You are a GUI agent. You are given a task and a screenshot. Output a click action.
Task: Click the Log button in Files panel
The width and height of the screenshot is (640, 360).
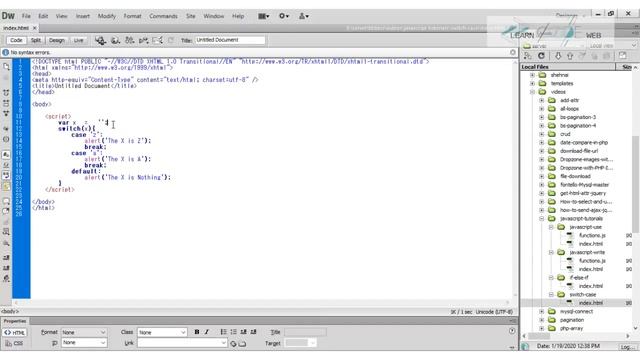(628, 347)
